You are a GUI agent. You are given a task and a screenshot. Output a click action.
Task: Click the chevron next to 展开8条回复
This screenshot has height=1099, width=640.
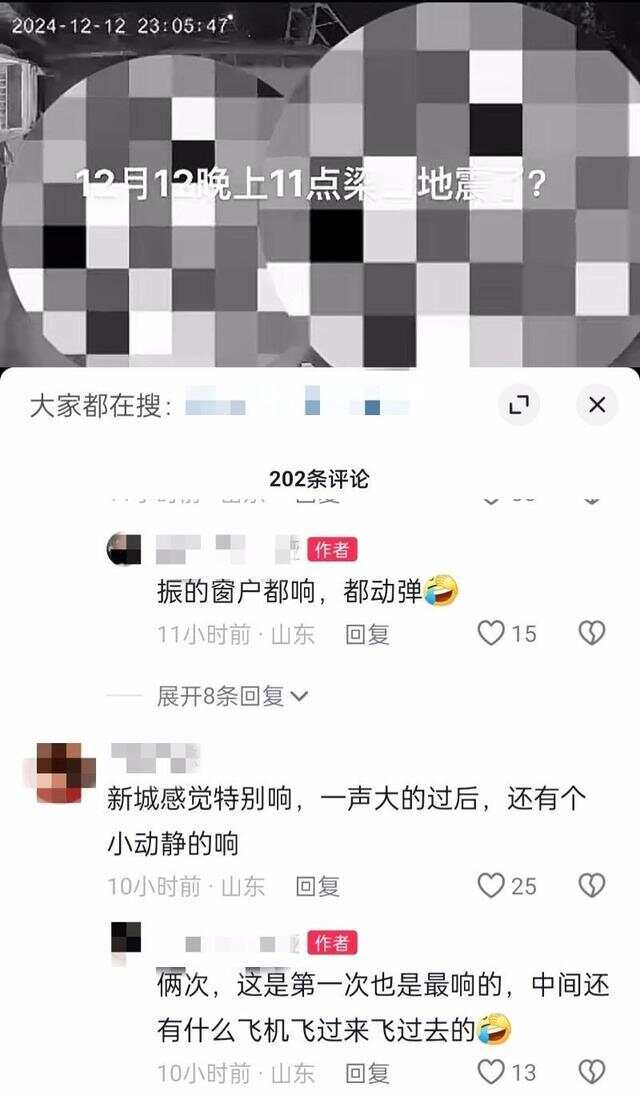point(299,697)
